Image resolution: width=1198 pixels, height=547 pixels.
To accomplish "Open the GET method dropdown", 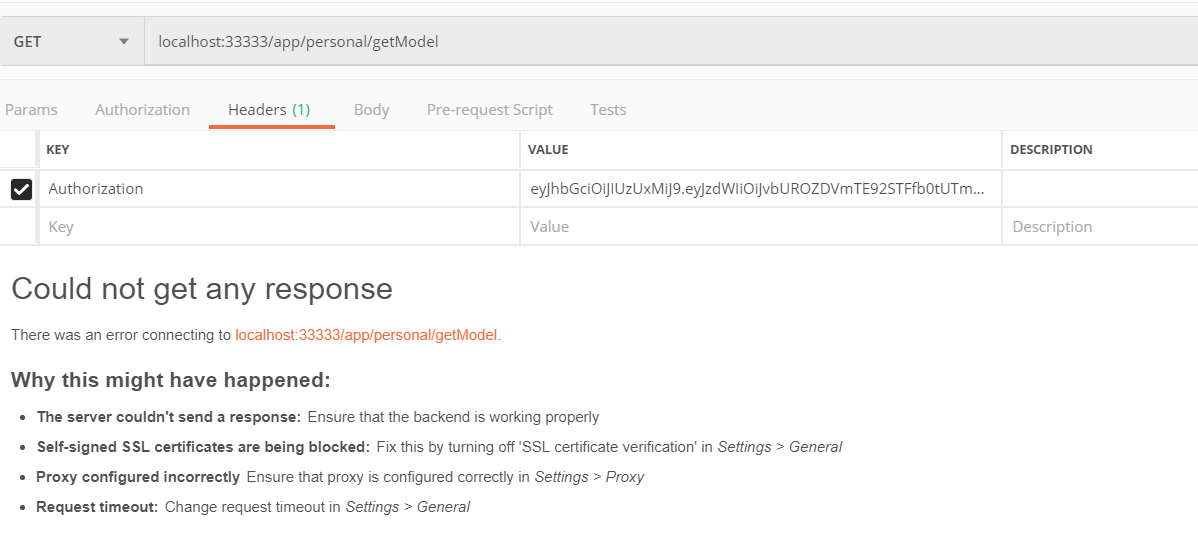I will pyautogui.click(x=72, y=41).
